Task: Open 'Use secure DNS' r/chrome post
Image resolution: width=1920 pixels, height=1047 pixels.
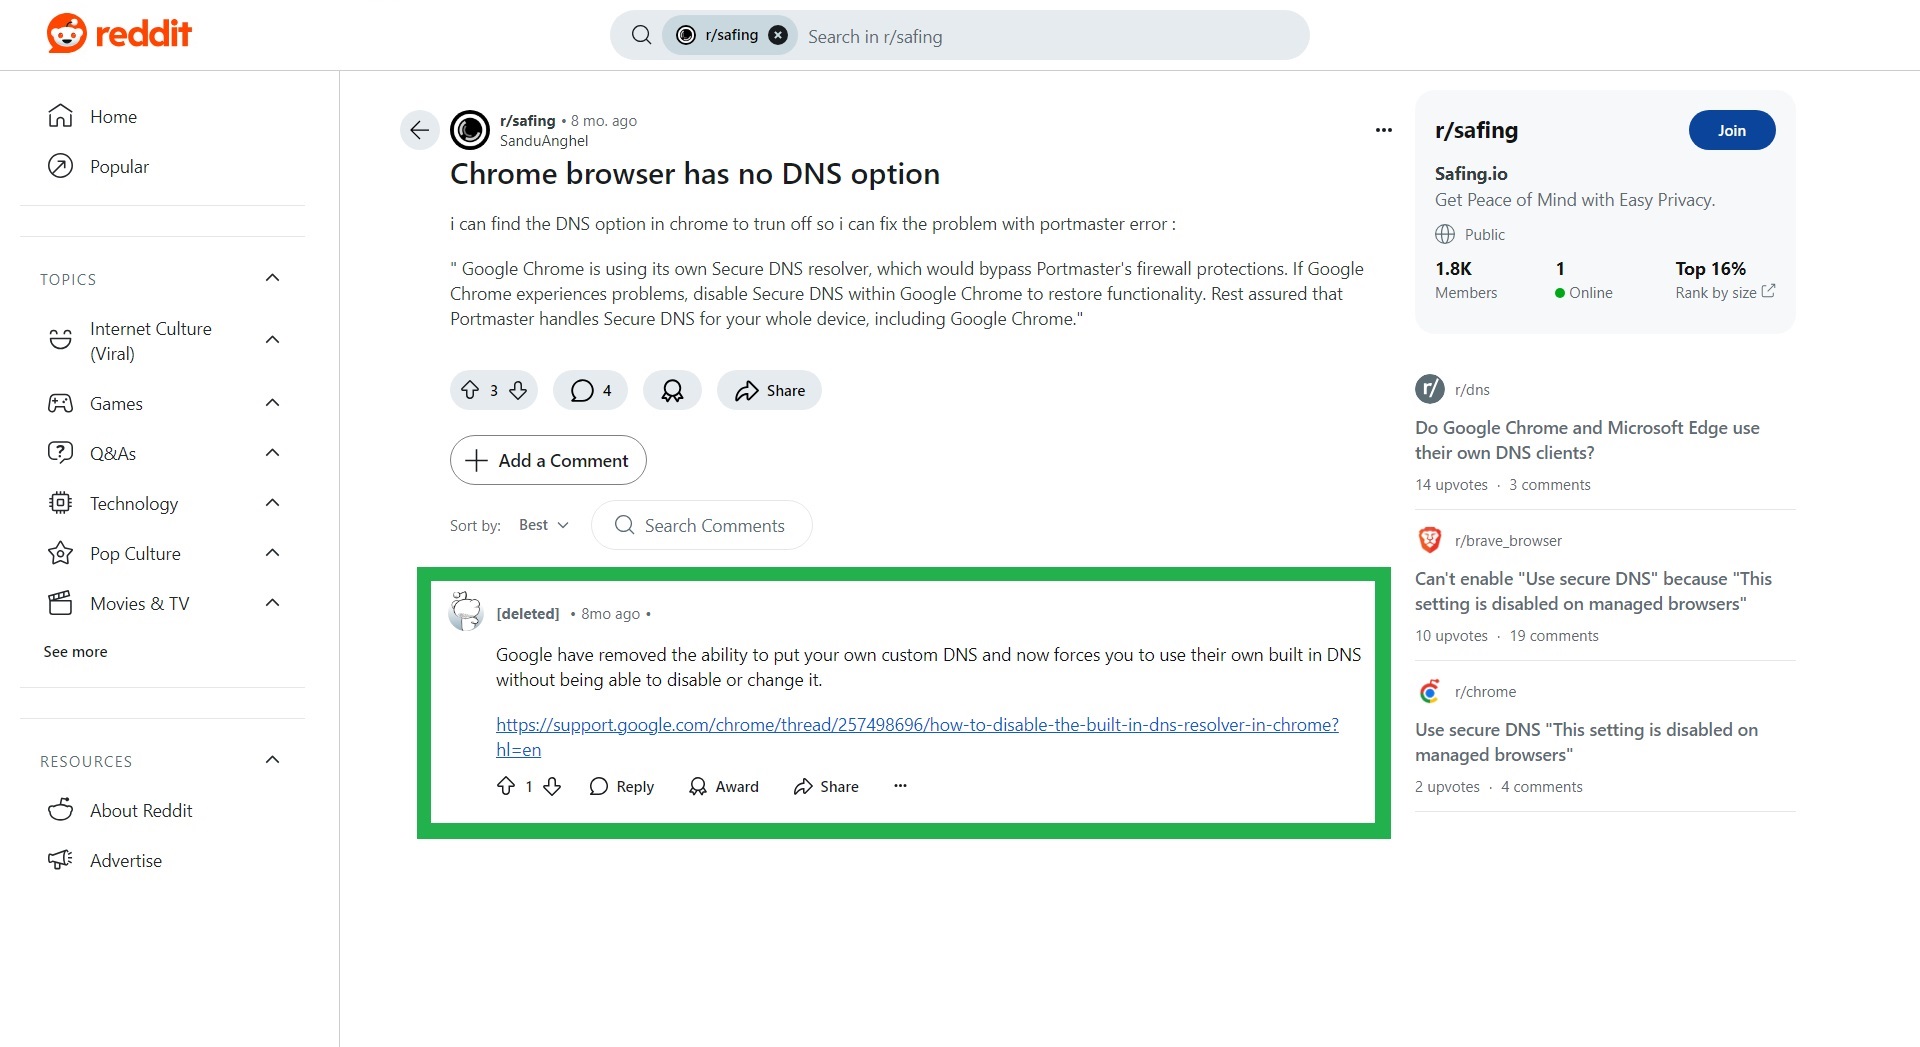Action: point(1586,742)
